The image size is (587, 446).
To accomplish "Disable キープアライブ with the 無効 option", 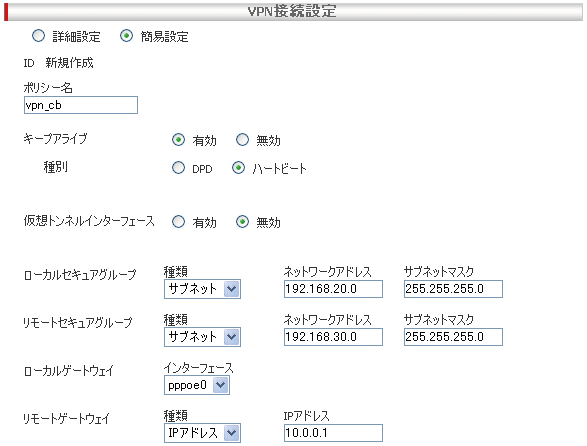I will click(242, 140).
